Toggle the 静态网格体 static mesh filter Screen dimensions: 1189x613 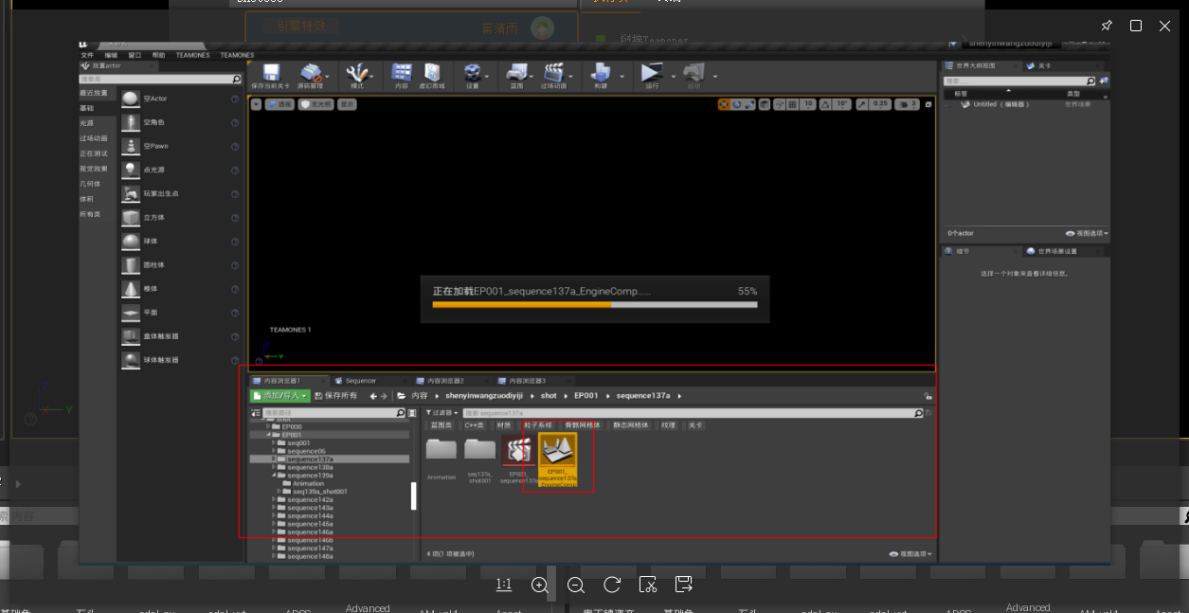630,425
